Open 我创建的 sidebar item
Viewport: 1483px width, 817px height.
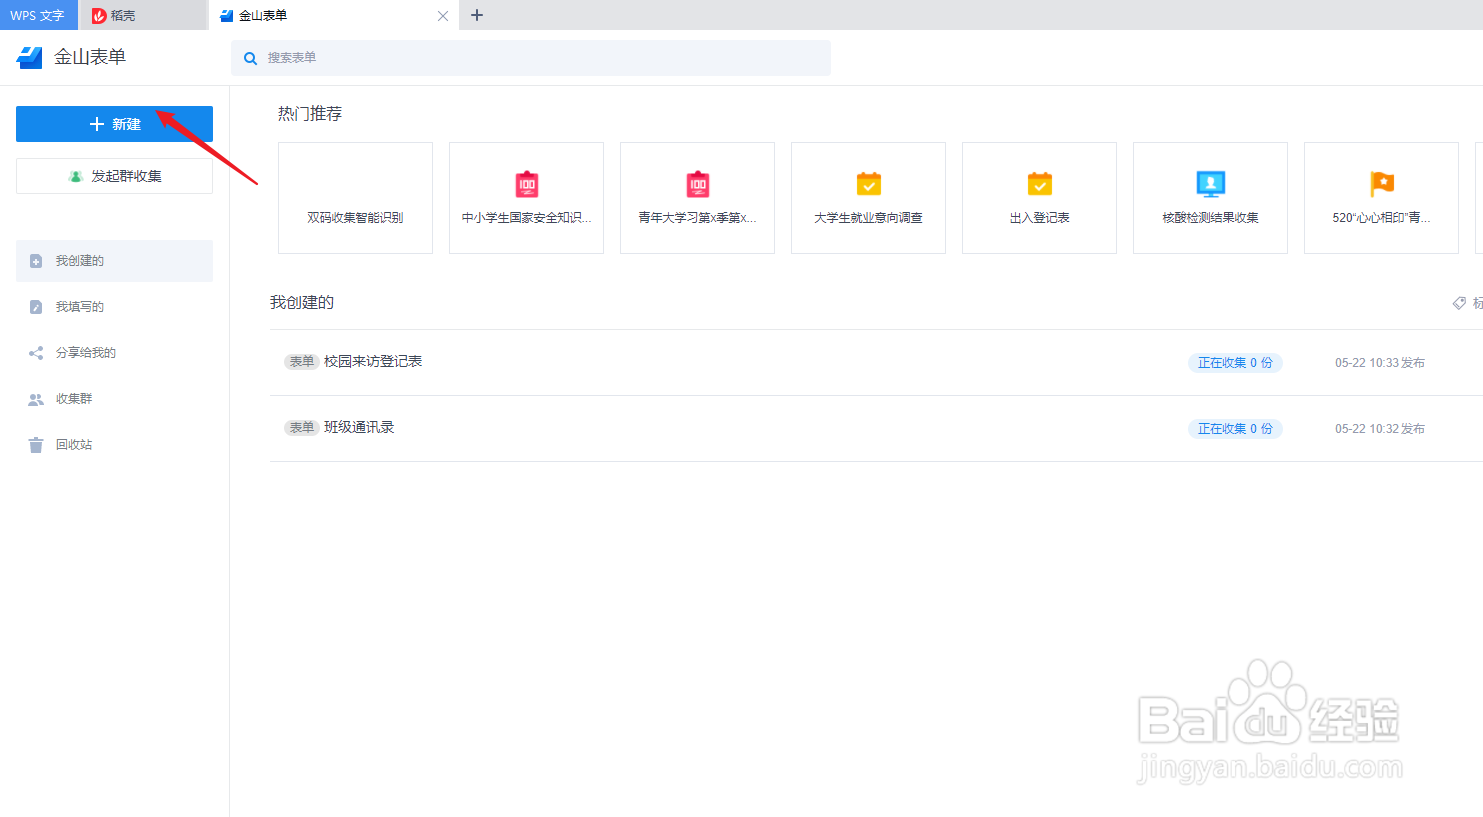tap(114, 261)
